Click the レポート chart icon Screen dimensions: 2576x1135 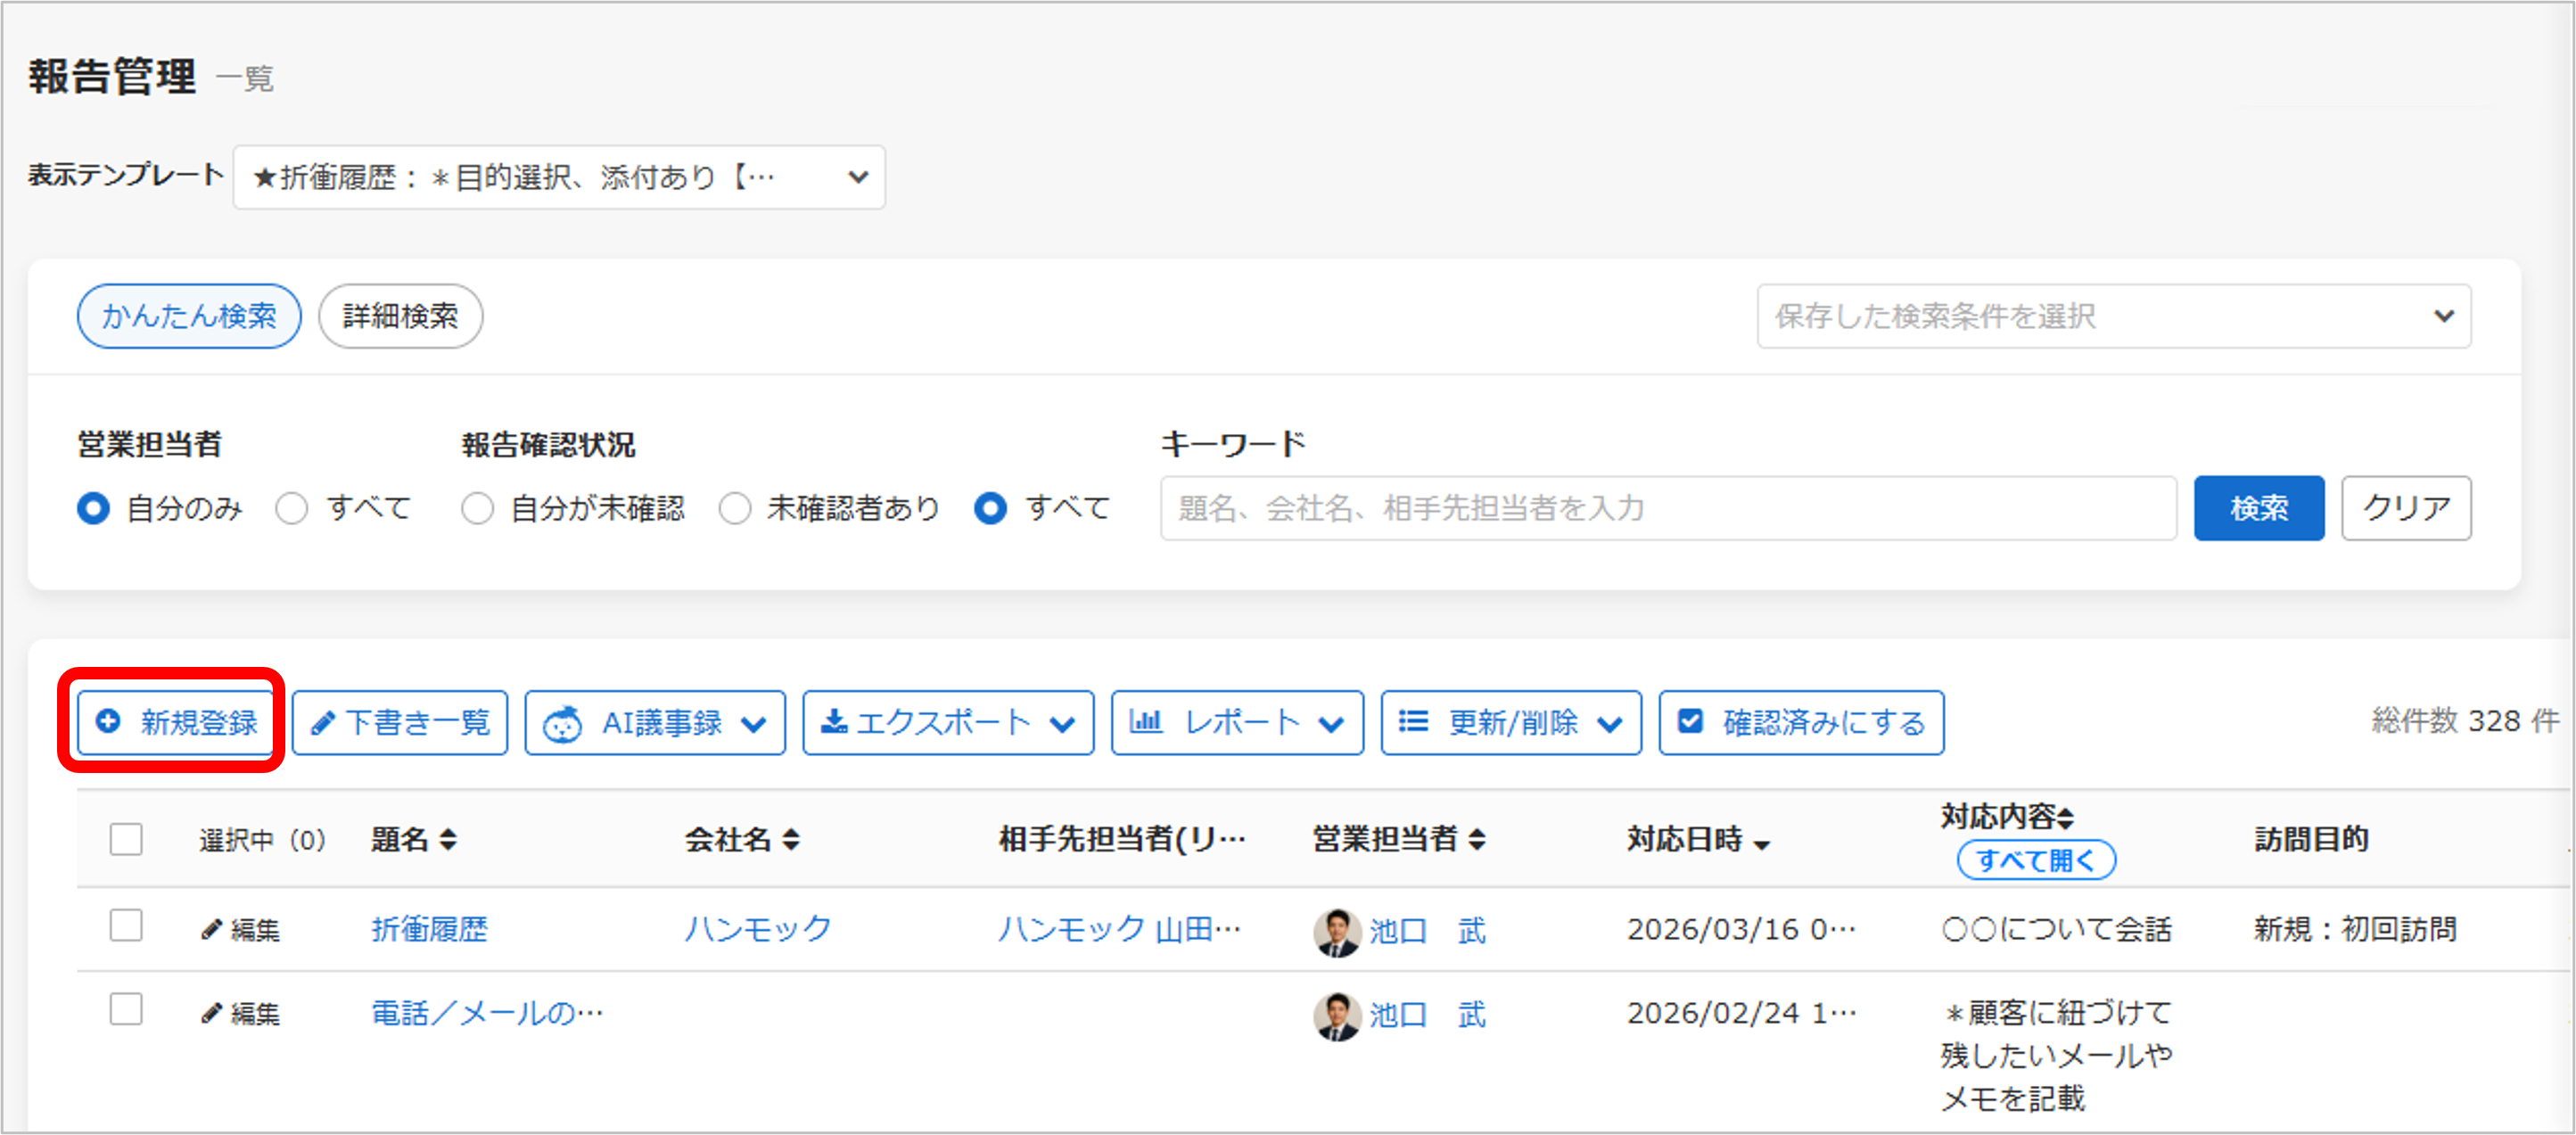[x=1145, y=721]
